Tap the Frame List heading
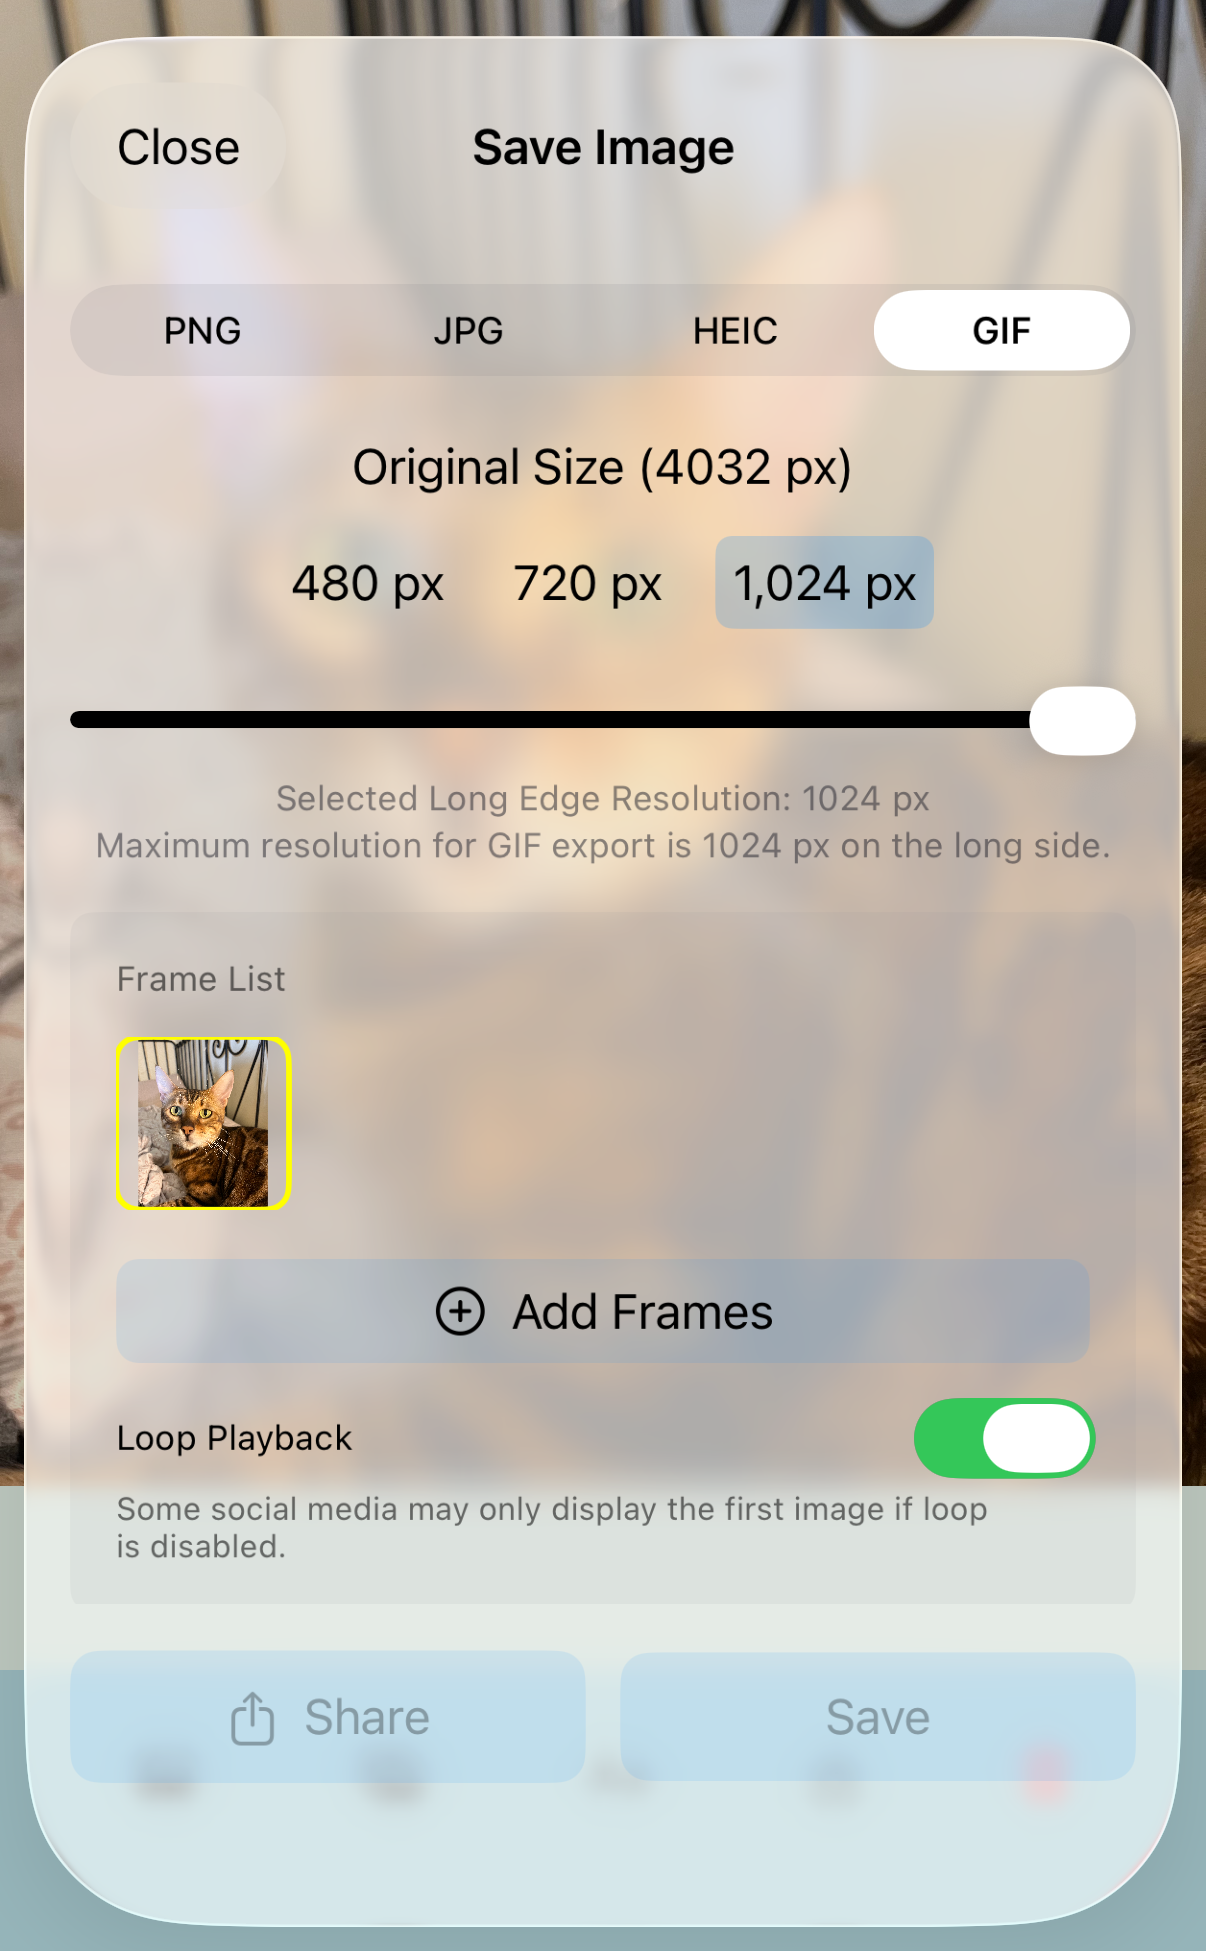The image size is (1206, 1951). tap(201, 978)
